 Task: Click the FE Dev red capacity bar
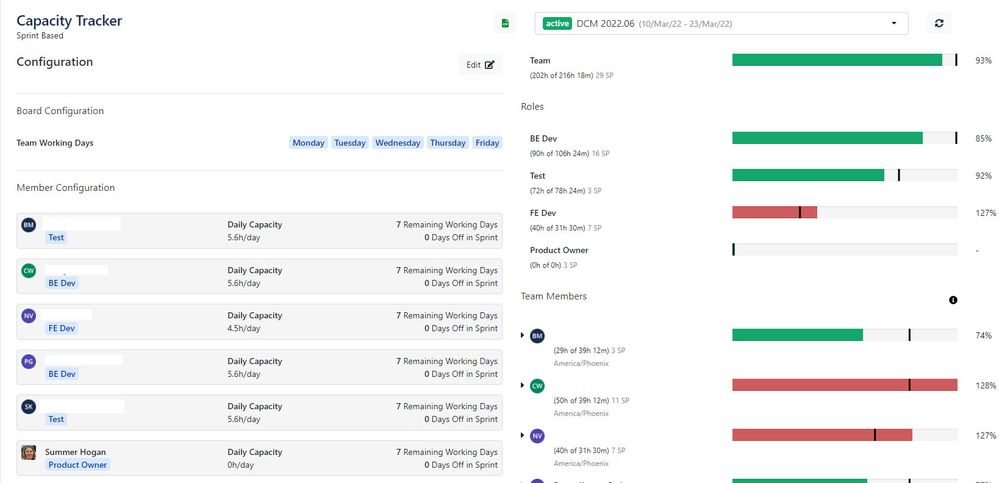(774, 212)
